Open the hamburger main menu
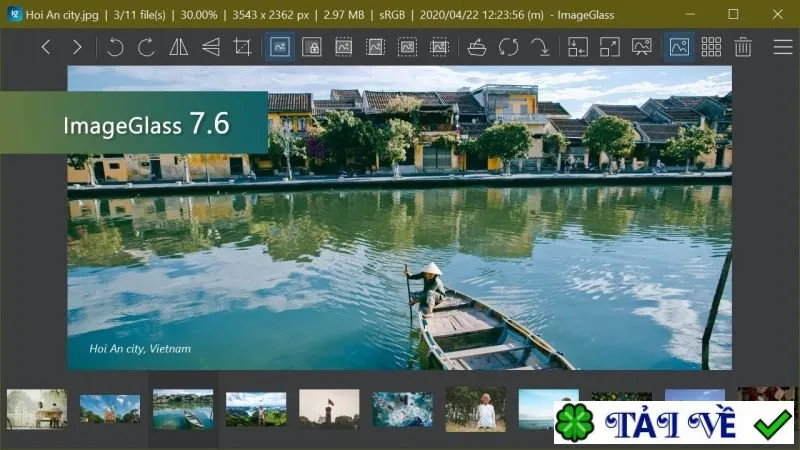This screenshot has height=450, width=800. (x=783, y=47)
